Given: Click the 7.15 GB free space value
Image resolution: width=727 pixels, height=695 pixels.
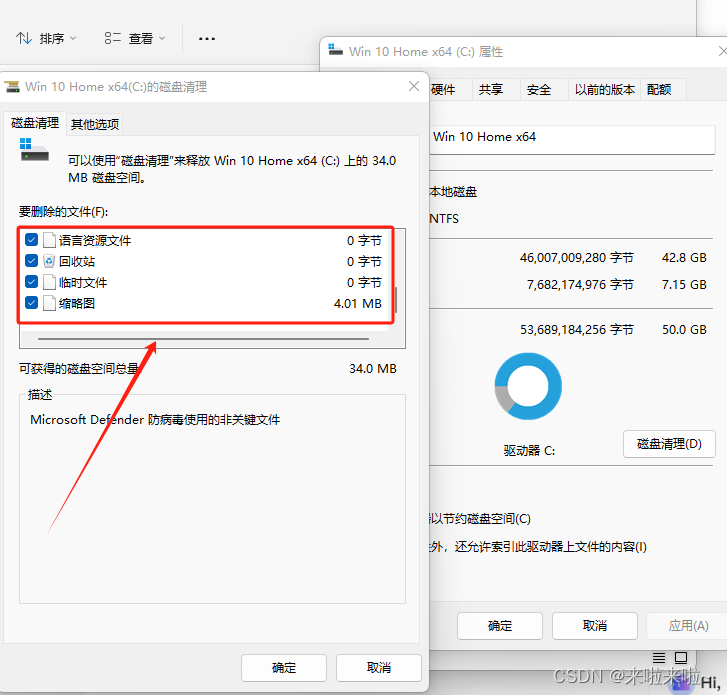Looking at the screenshot, I should tap(684, 285).
